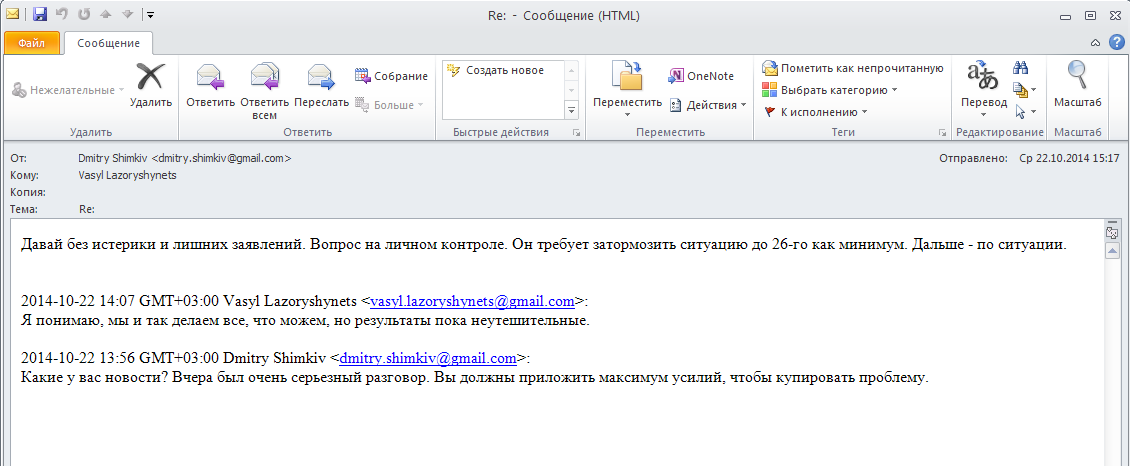Reply with a meeting via Собрание
The image size is (1130, 466).
391,76
